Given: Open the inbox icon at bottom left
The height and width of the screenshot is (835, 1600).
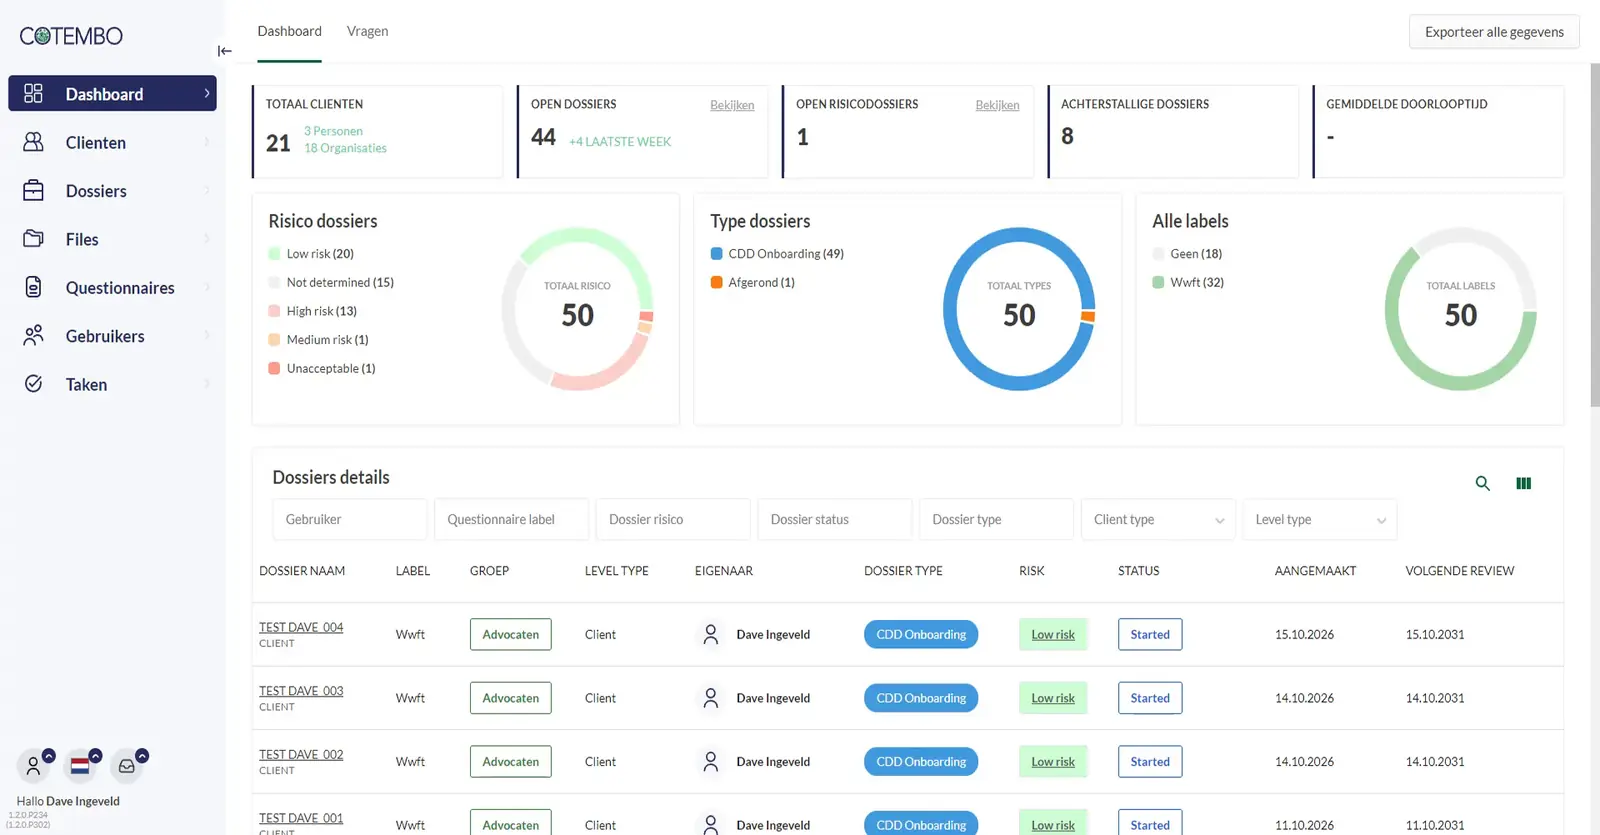Looking at the screenshot, I should point(127,766).
